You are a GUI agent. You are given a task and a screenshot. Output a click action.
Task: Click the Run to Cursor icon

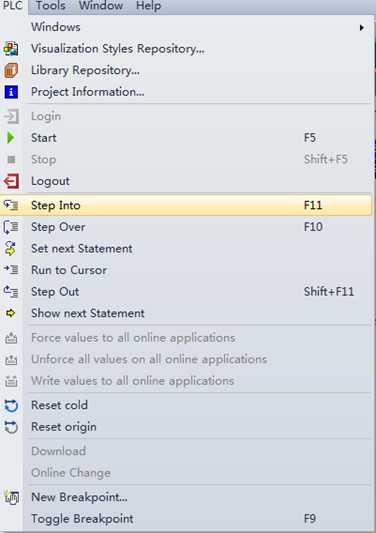click(11, 270)
